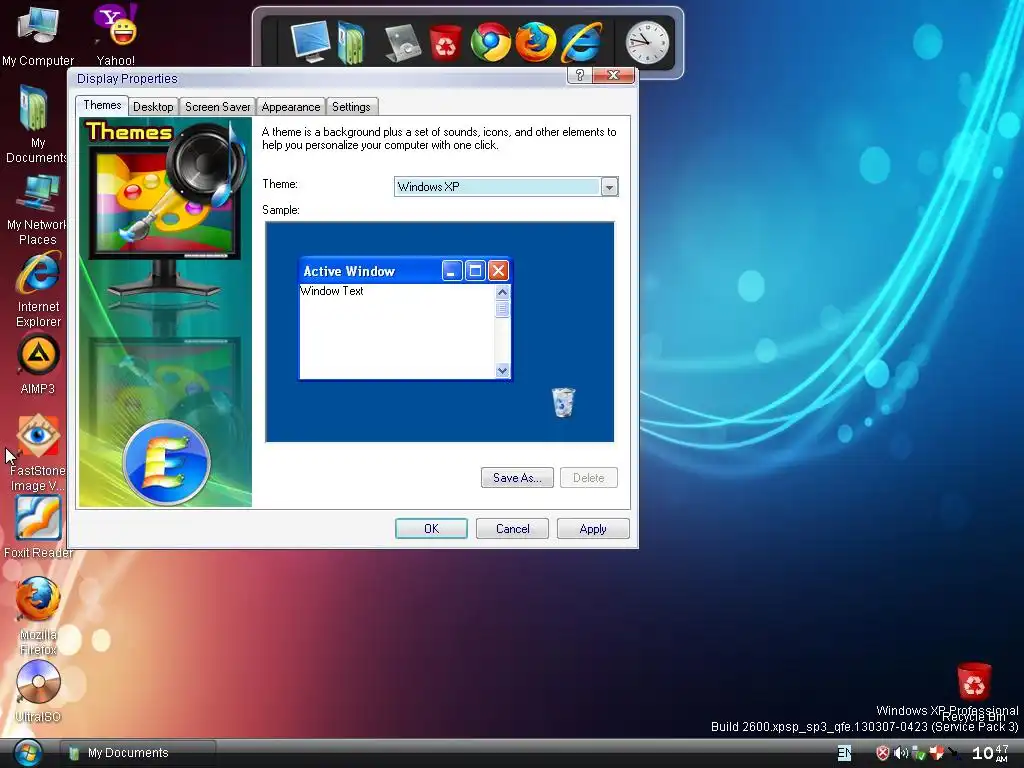Click the EN language bar indicator
1024x768 pixels.
click(x=844, y=753)
